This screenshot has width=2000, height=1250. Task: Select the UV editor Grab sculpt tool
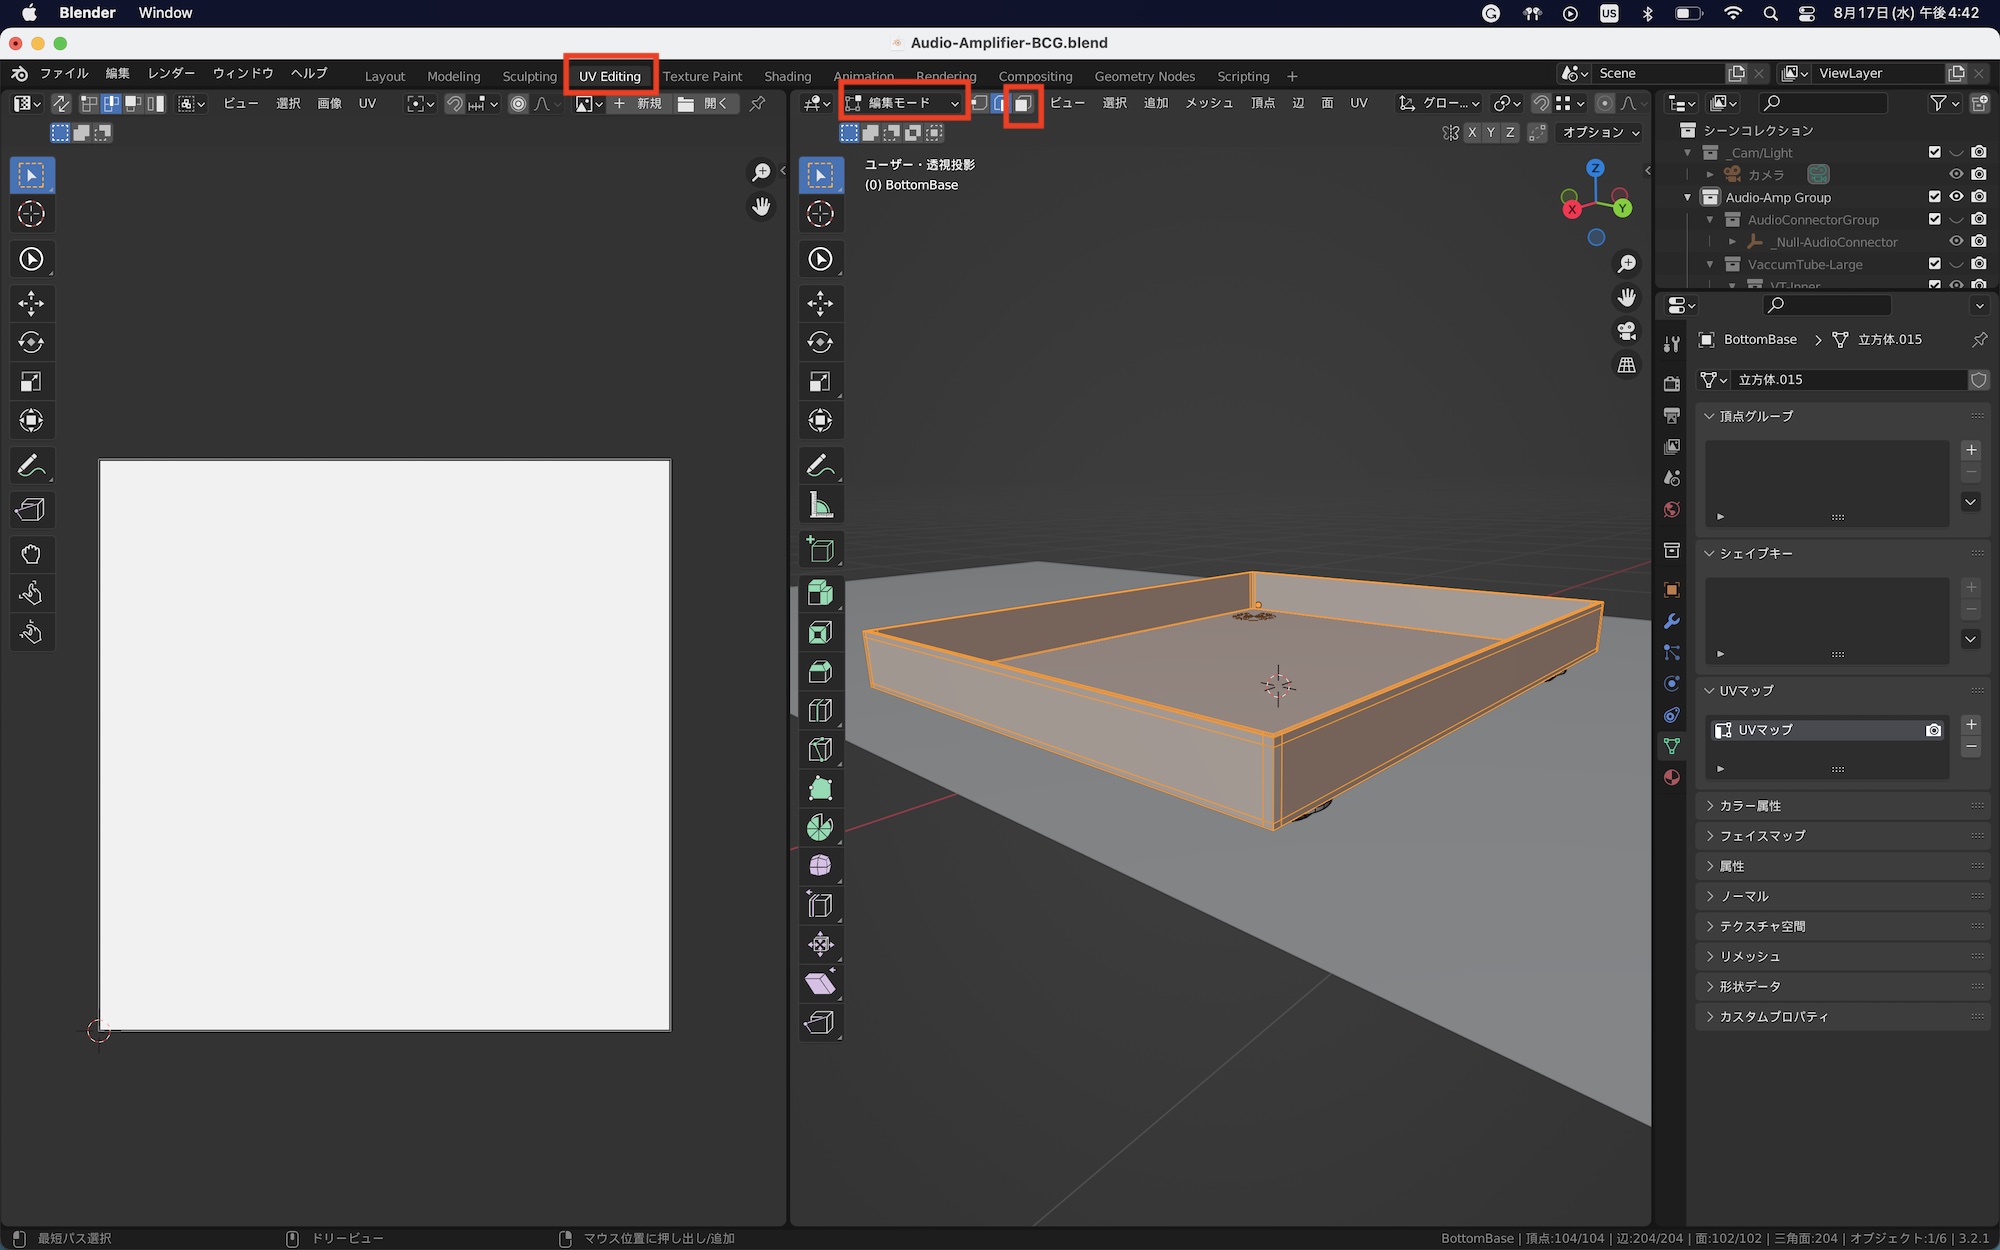click(x=31, y=555)
